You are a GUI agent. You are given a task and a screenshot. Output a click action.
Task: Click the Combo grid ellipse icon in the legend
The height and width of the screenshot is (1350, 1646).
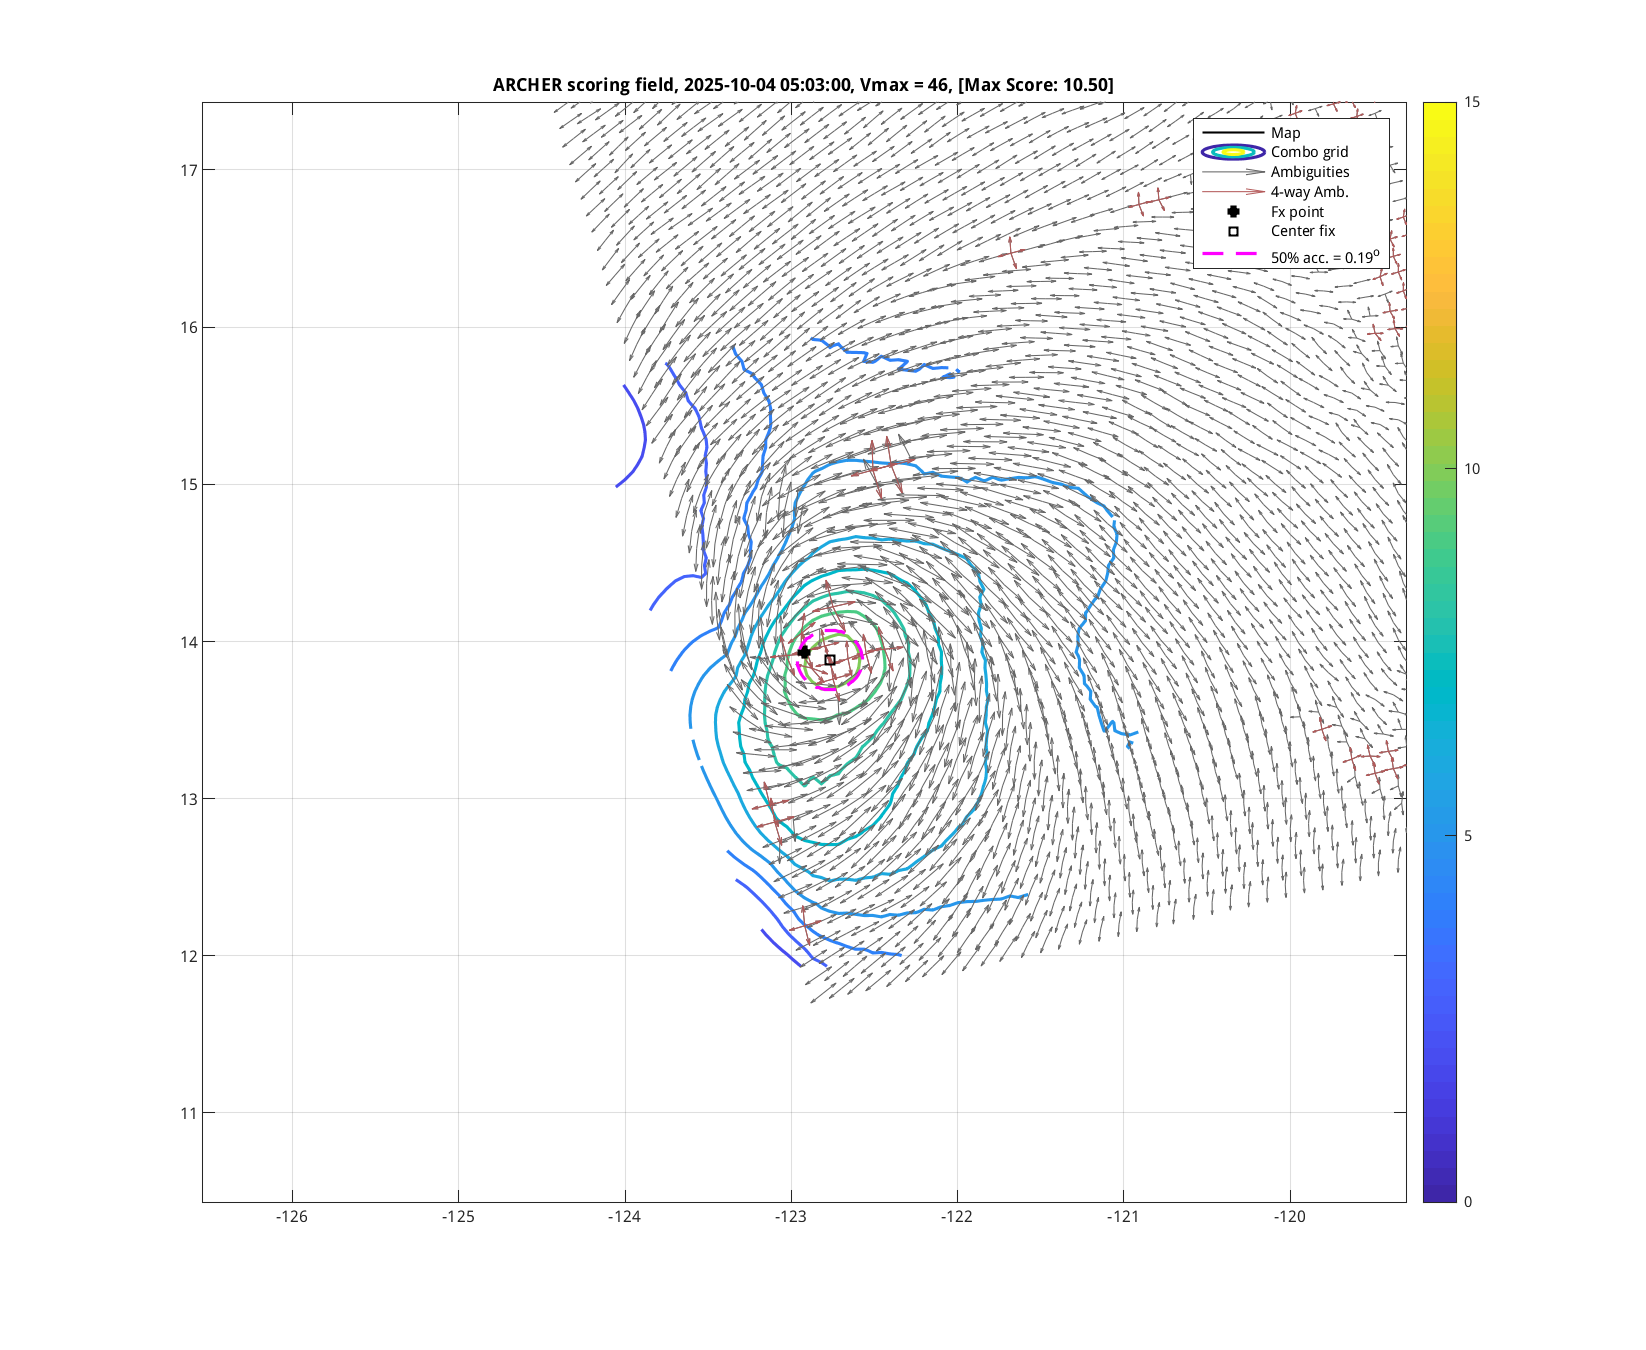tap(1233, 152)
